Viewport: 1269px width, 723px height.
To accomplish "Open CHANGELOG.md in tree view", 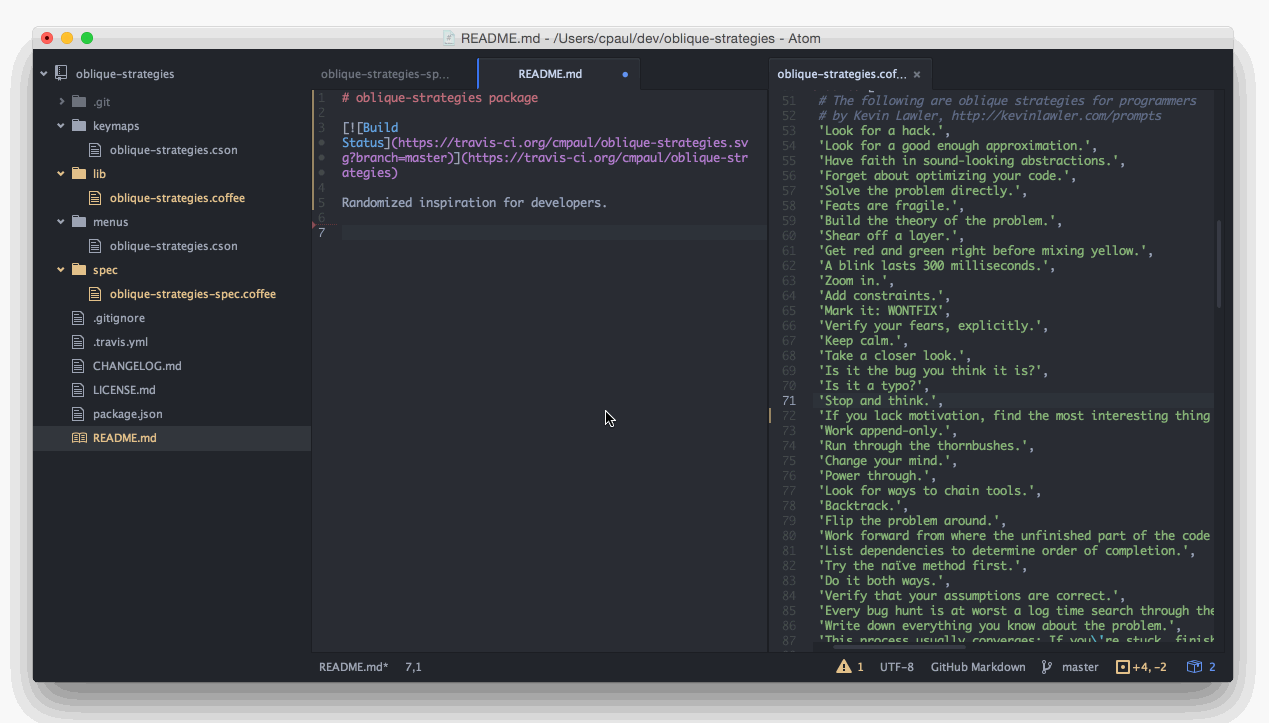I will 137,366.
